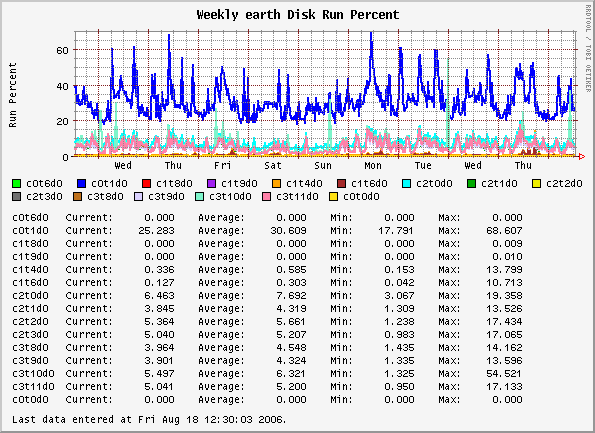Click the pink c3t11d0 legend swatch
595x433 pixels.
point(266,197)
